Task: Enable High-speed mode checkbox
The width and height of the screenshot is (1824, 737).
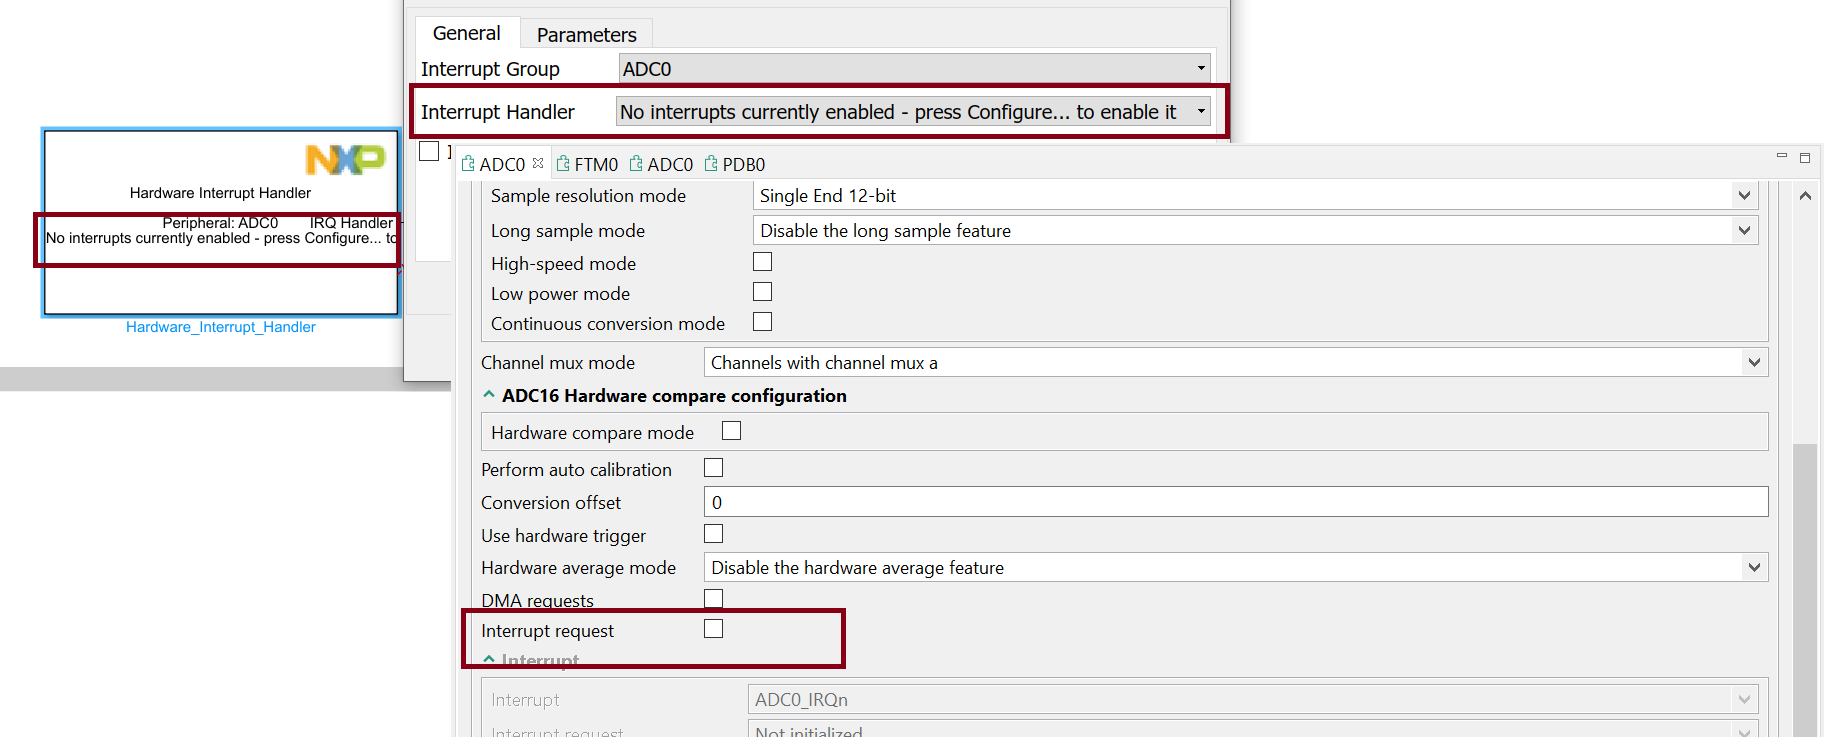Action: pyautogui.click(x=762, y=262)
